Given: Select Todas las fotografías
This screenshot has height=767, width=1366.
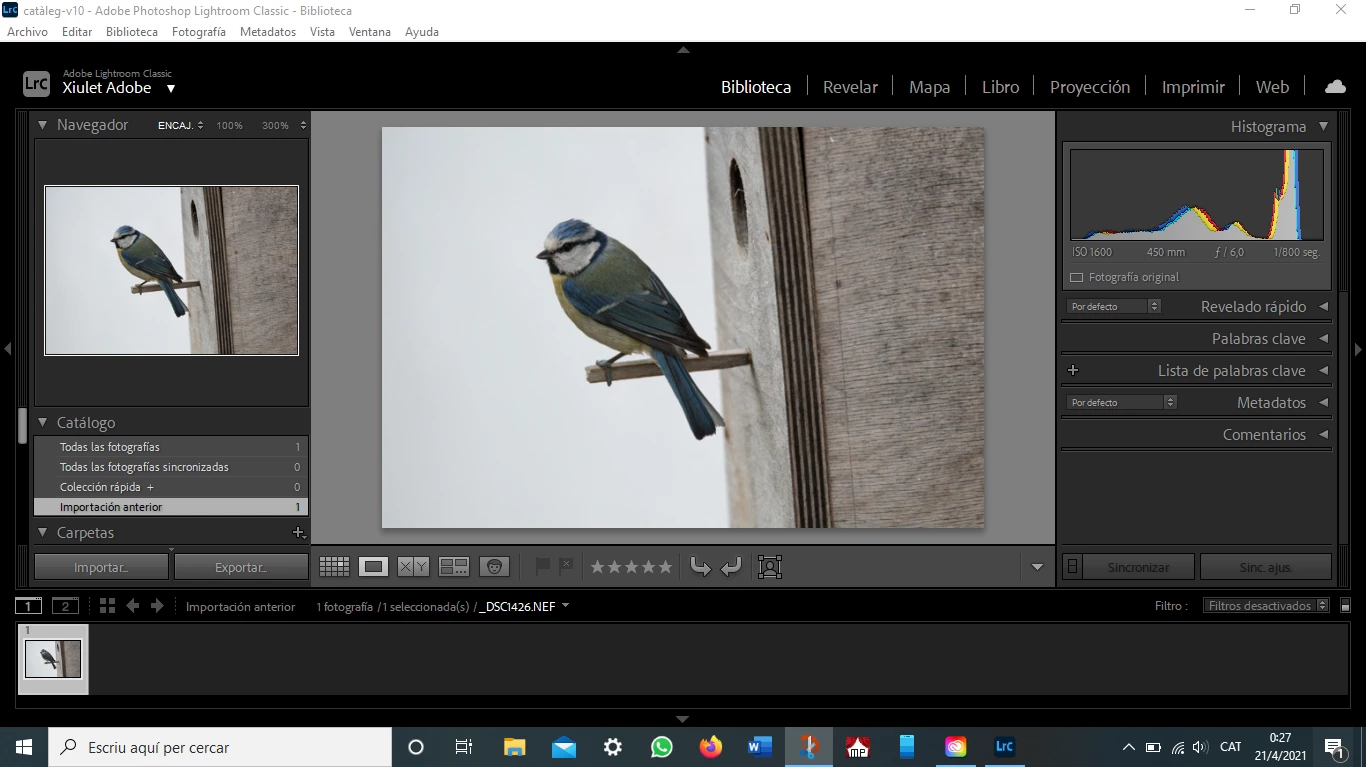Looking at the screenshot, I should (x=171, y=447).
